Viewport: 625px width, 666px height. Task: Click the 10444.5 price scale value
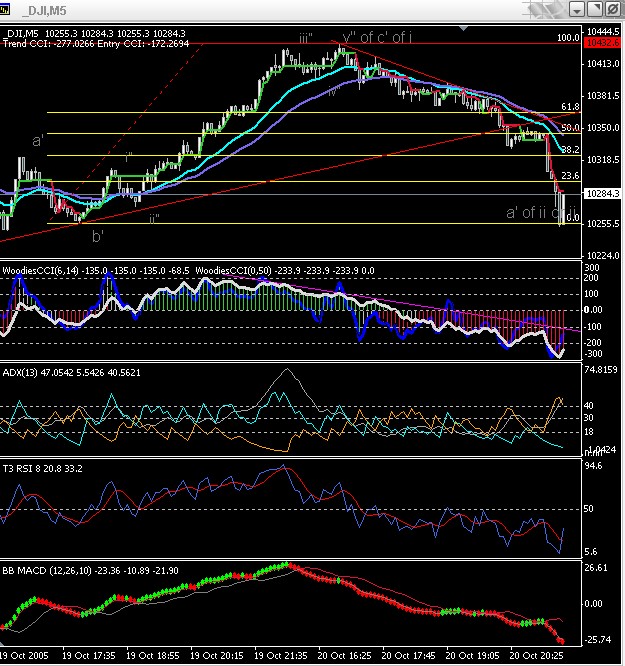point(603,31)
